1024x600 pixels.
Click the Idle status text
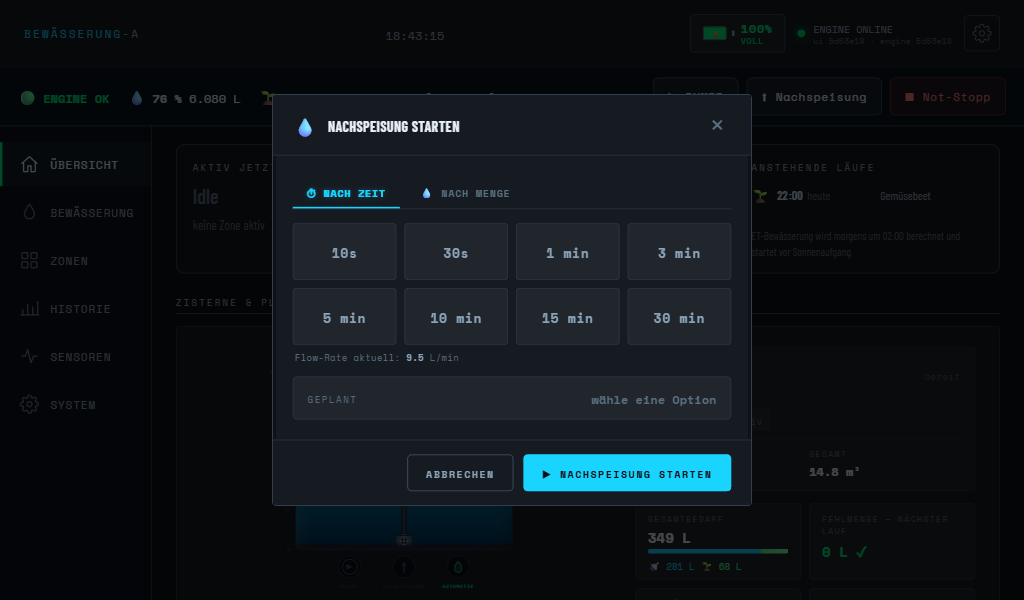[x=206, y=197]
